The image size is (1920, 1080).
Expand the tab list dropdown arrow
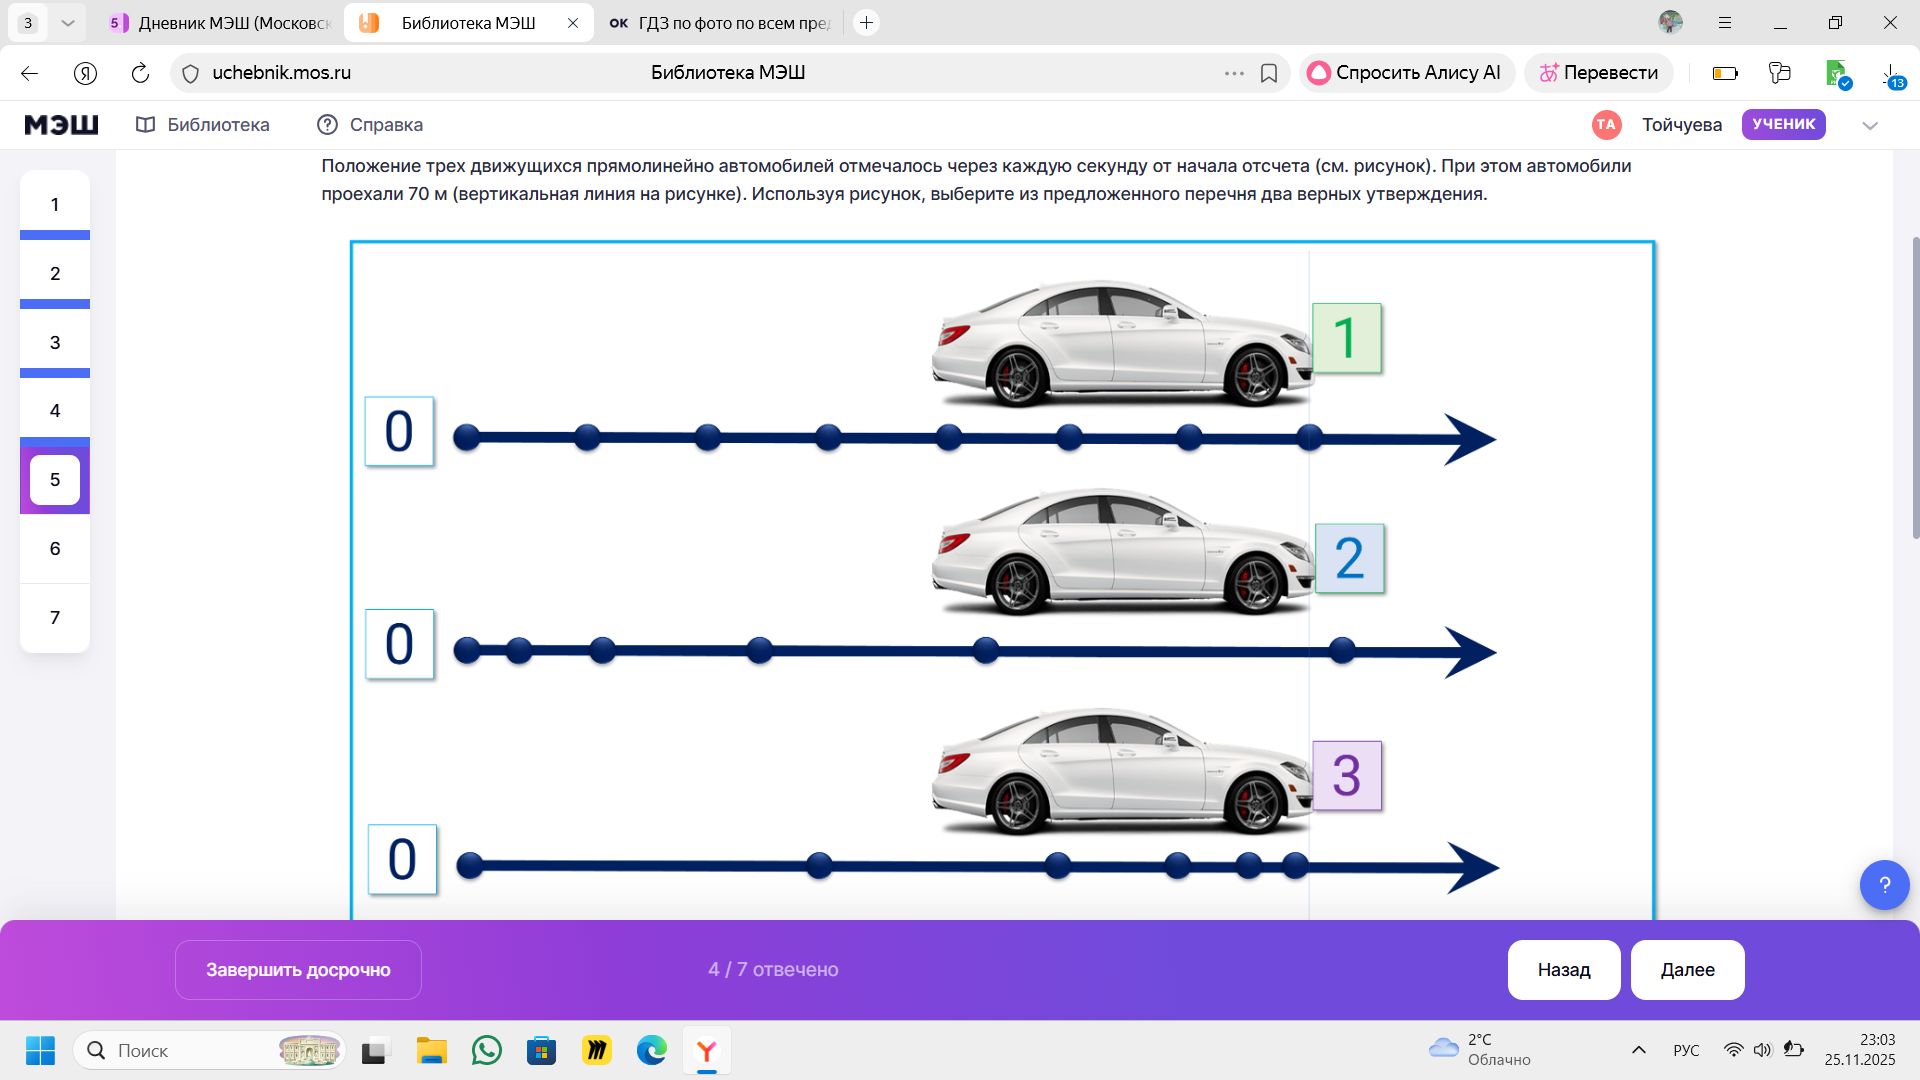68,22
